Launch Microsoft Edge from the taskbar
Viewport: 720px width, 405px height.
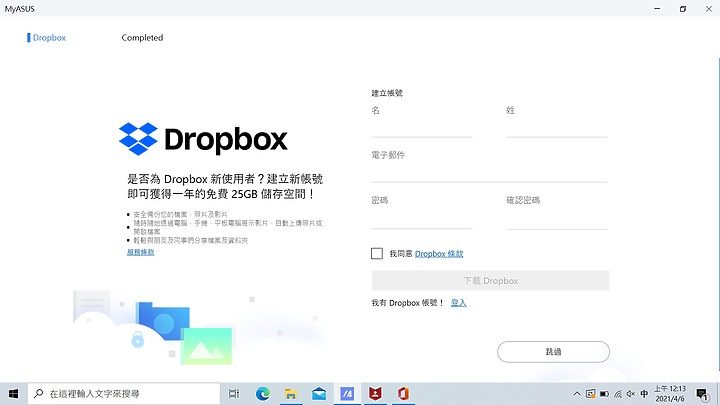pos(263,394)
